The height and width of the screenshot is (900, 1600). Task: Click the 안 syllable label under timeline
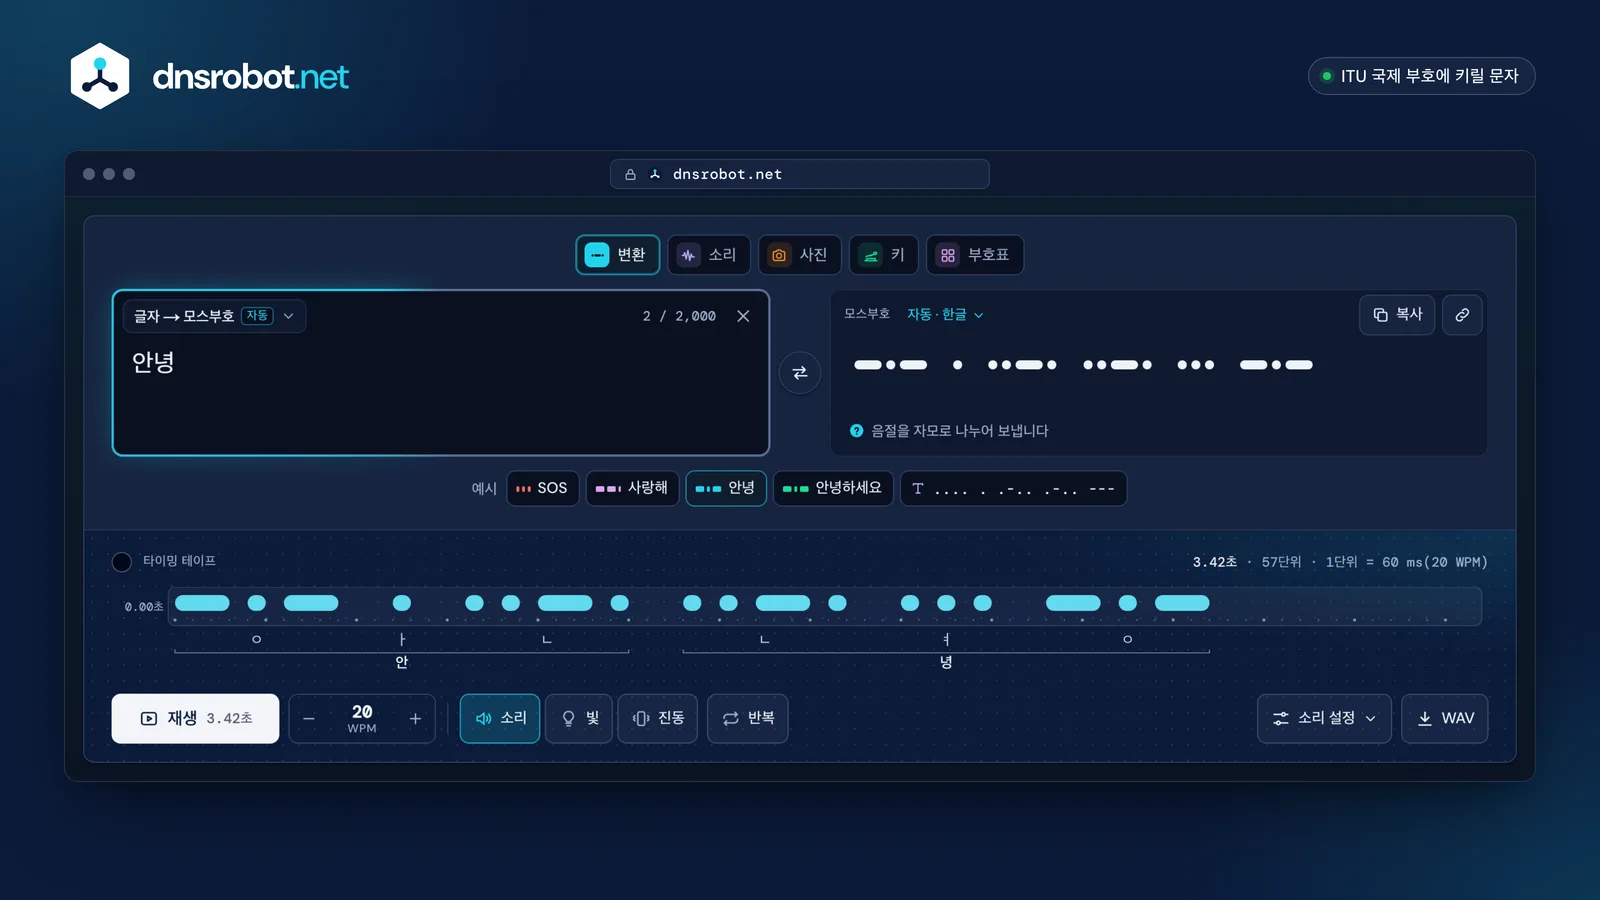[x=402, y=662]
